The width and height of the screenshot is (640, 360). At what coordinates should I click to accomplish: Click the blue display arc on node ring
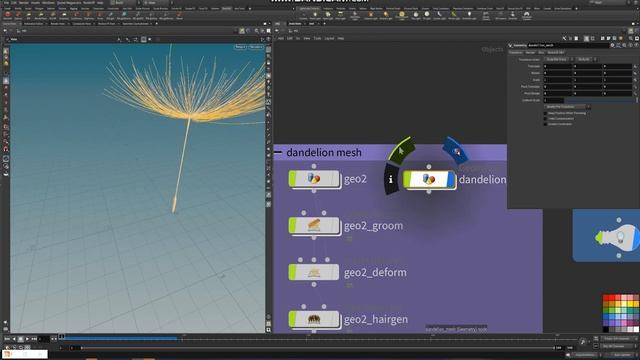pyautogui.click(x=456, y=150)
